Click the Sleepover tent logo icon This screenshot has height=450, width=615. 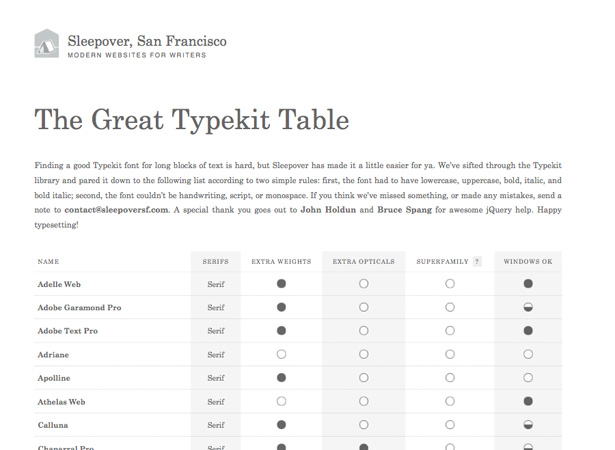(x=47, y=44)
